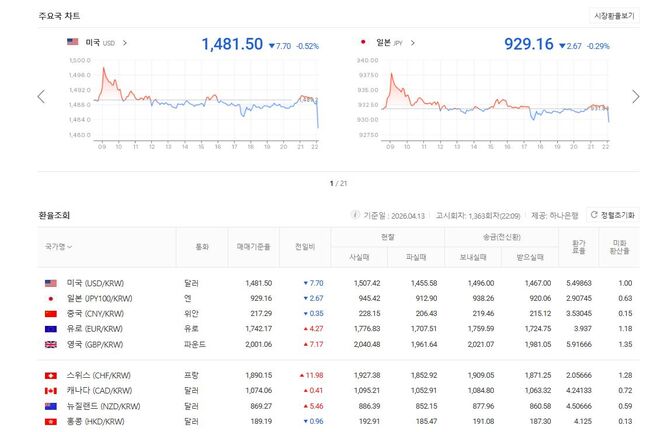The image size is (650, 432).
Task: Click the EU flag icon in the table
Action: pos(50,329)
